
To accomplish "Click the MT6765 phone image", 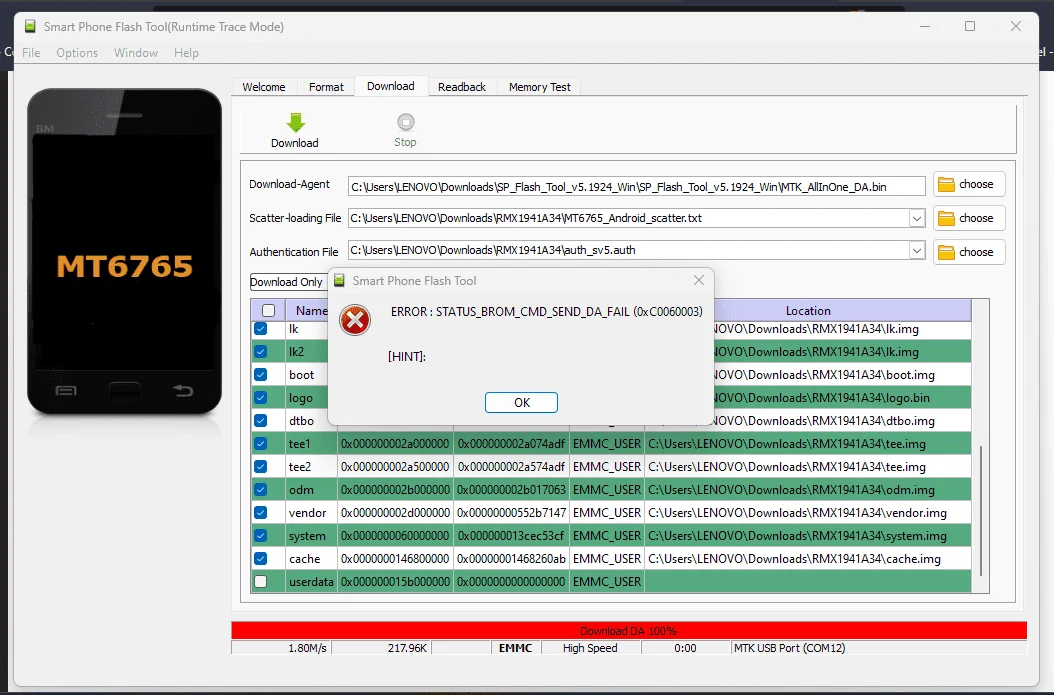I will (x=124, y=251).
